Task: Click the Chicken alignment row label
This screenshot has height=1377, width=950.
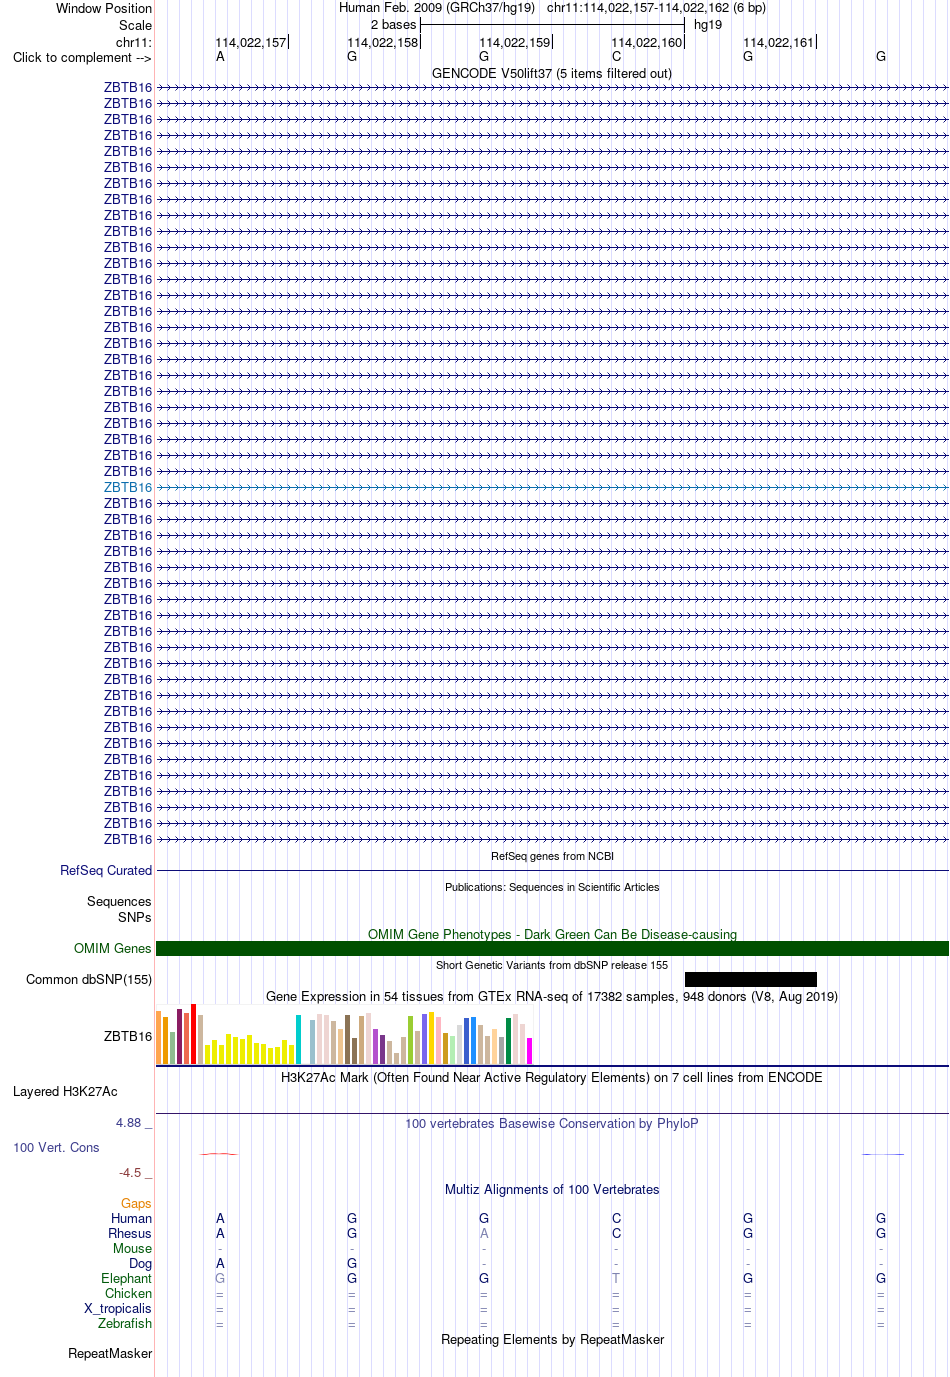Action: (128, 1293)
